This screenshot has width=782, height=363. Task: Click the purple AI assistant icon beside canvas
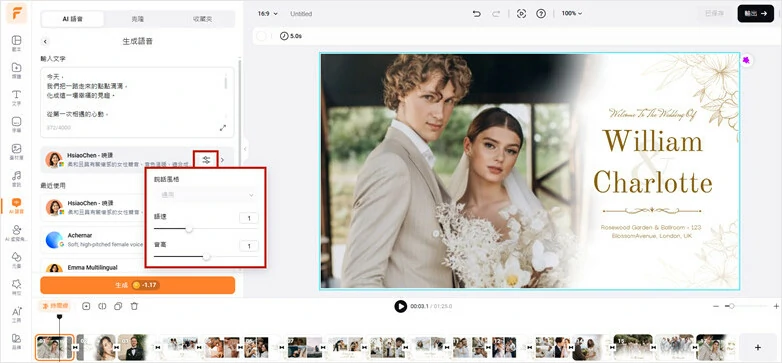tap(746, 60)
